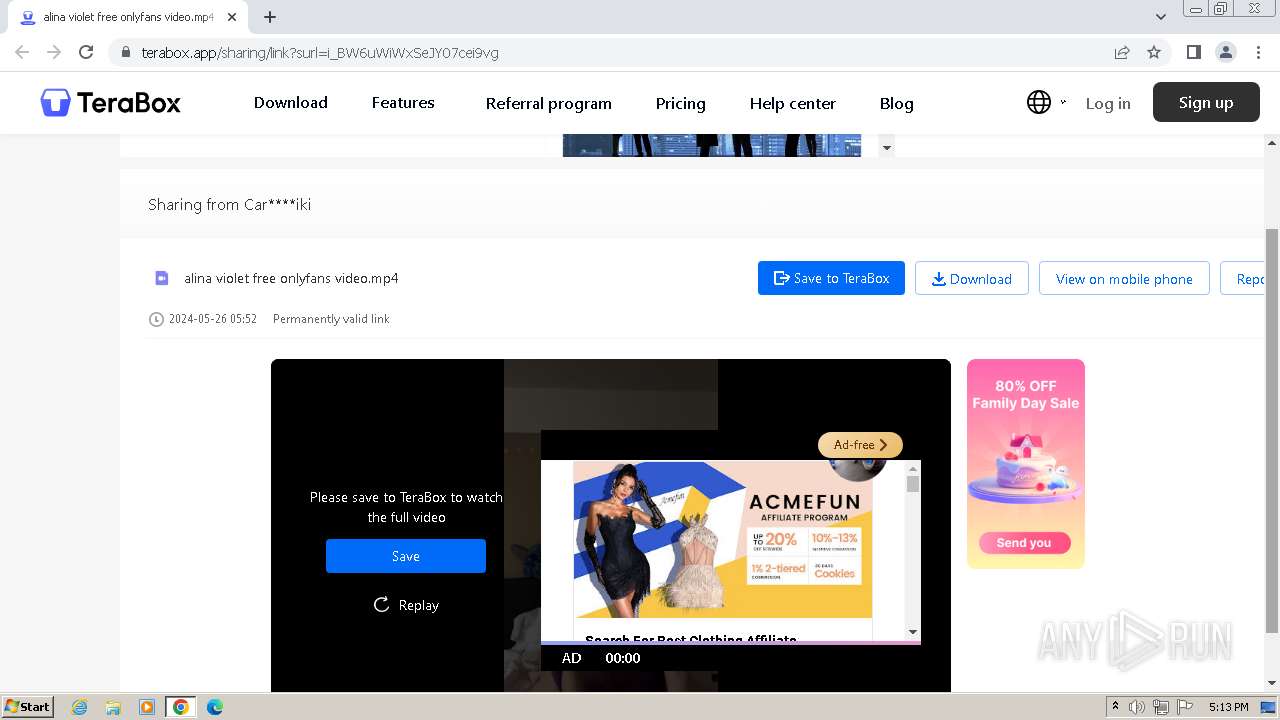Click Save to TeraBox button
Image resolution: width=1280 pixels, height=720 pixels.
(x=831, y=278)
